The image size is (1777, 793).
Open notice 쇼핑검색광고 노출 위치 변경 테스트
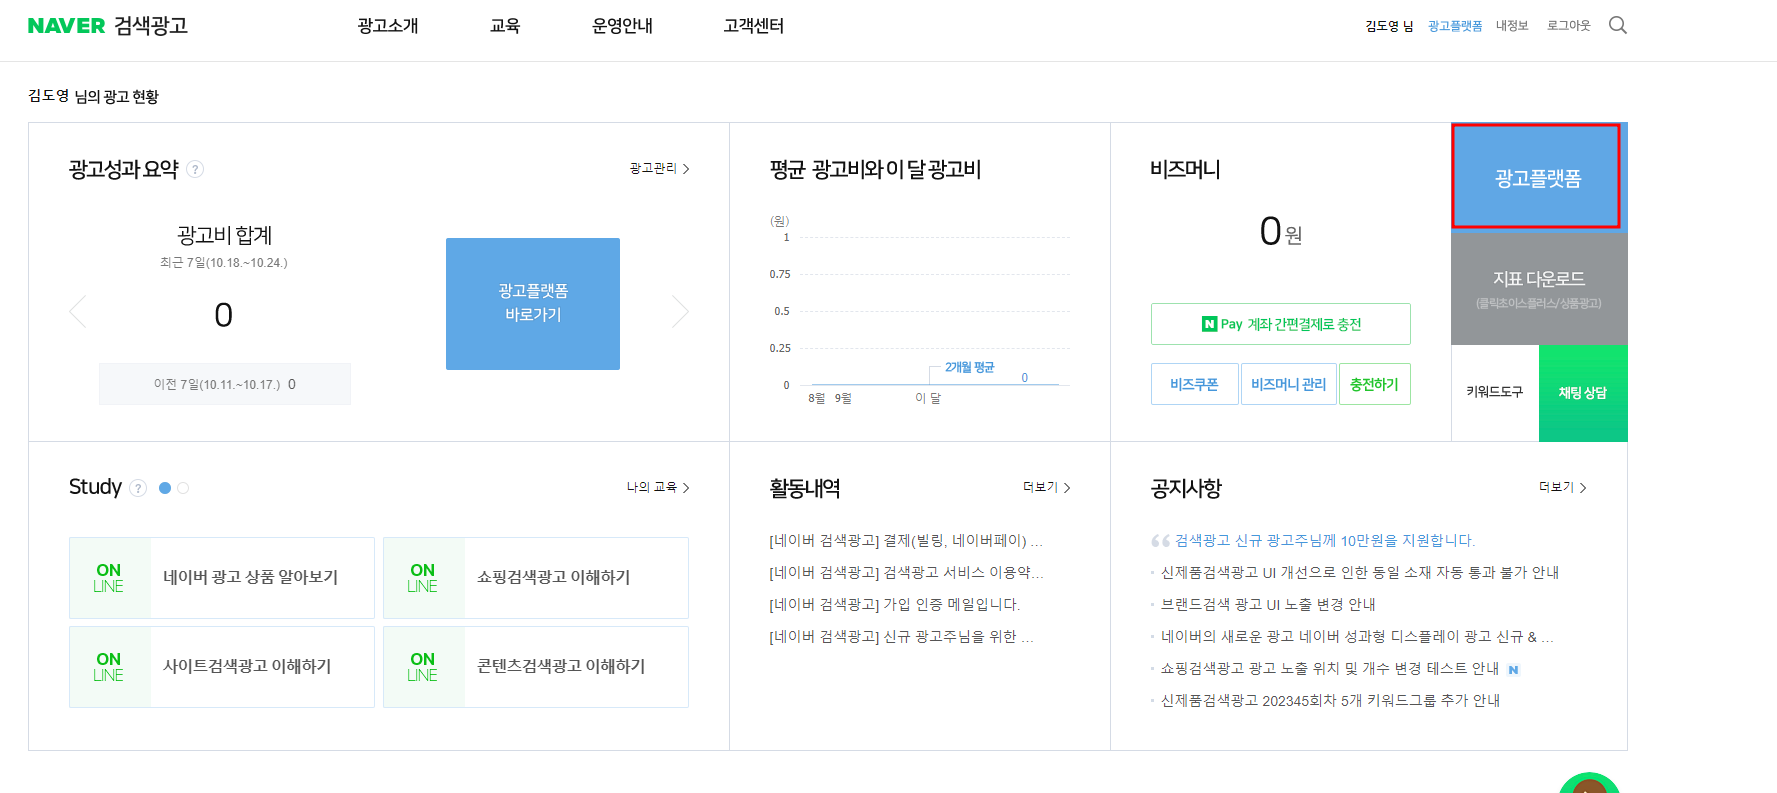[1330, 669]
